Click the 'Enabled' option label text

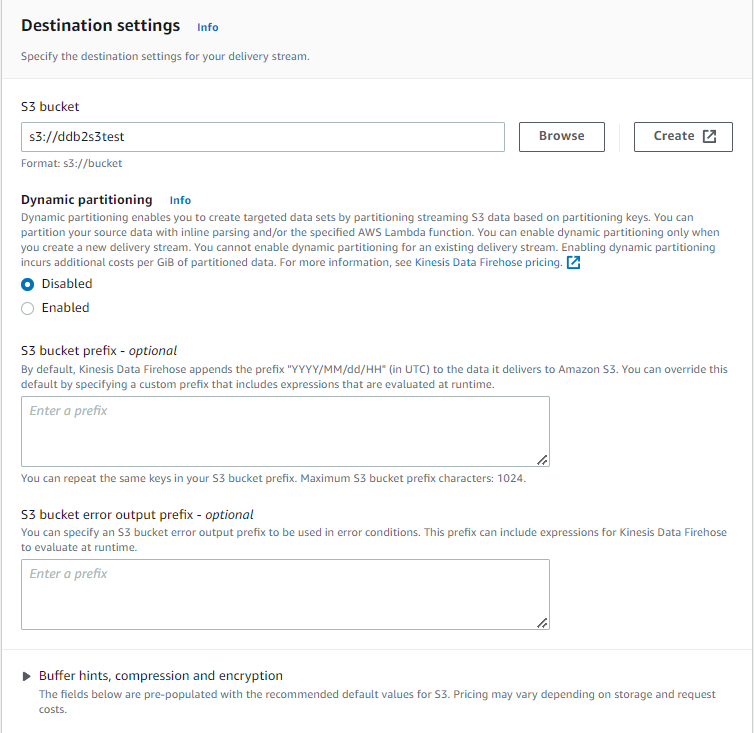tap(65, 308)
